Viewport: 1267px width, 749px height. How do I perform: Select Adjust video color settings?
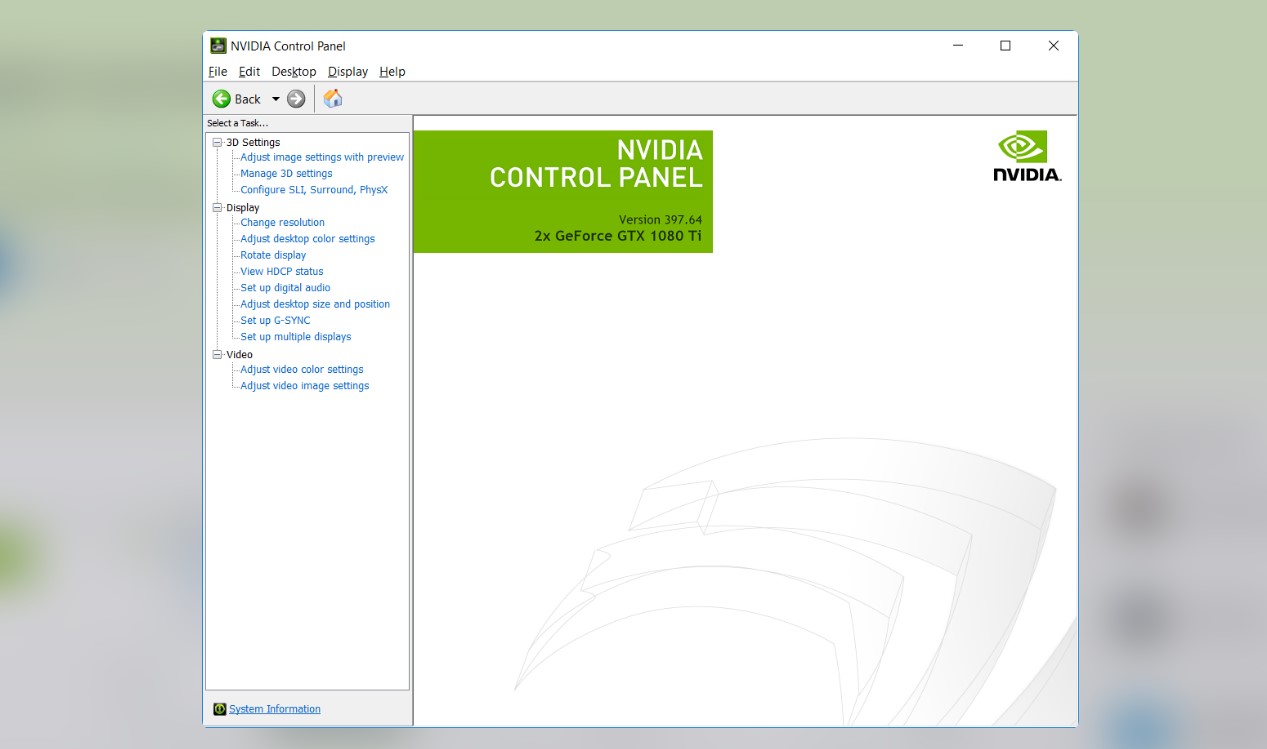[302, 370]
